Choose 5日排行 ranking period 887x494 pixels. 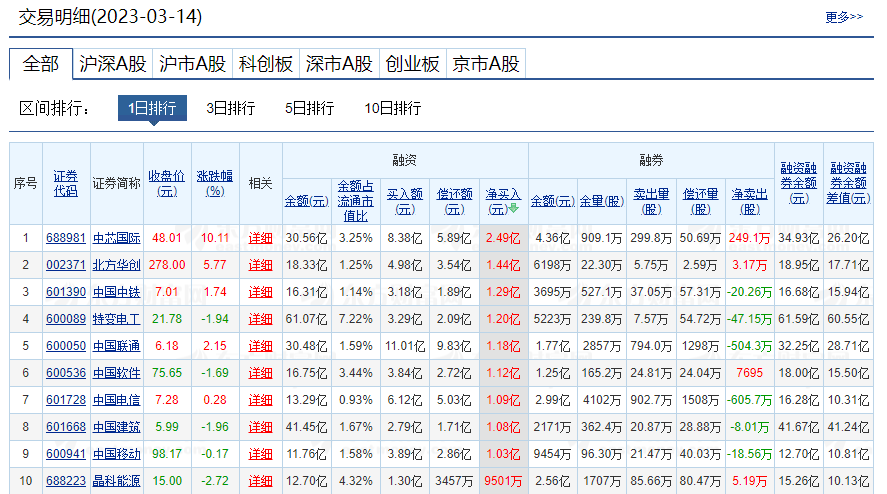click(309, 108)
